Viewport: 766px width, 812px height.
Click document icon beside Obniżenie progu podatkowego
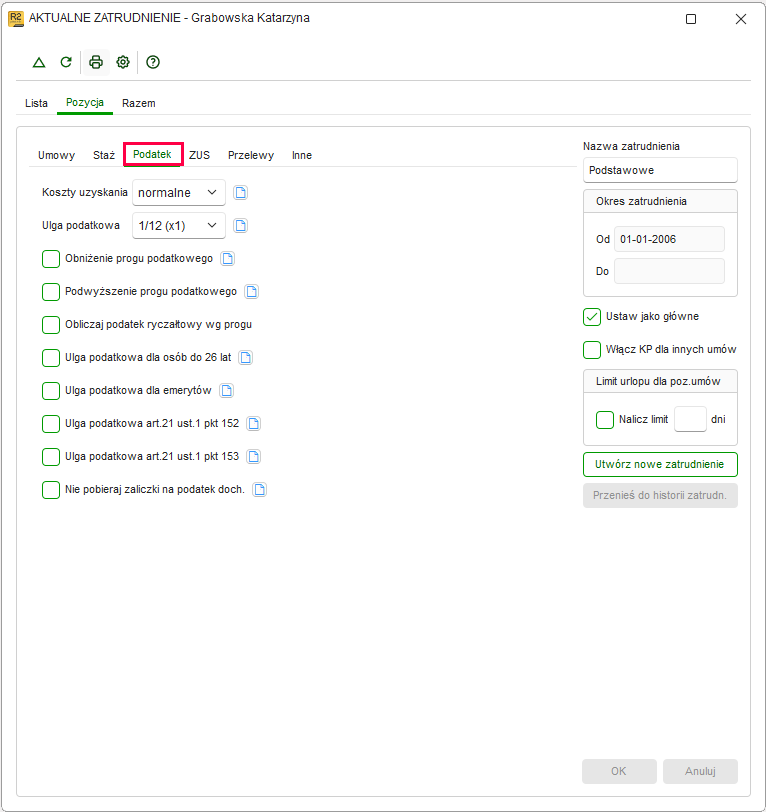click(227, 258)
